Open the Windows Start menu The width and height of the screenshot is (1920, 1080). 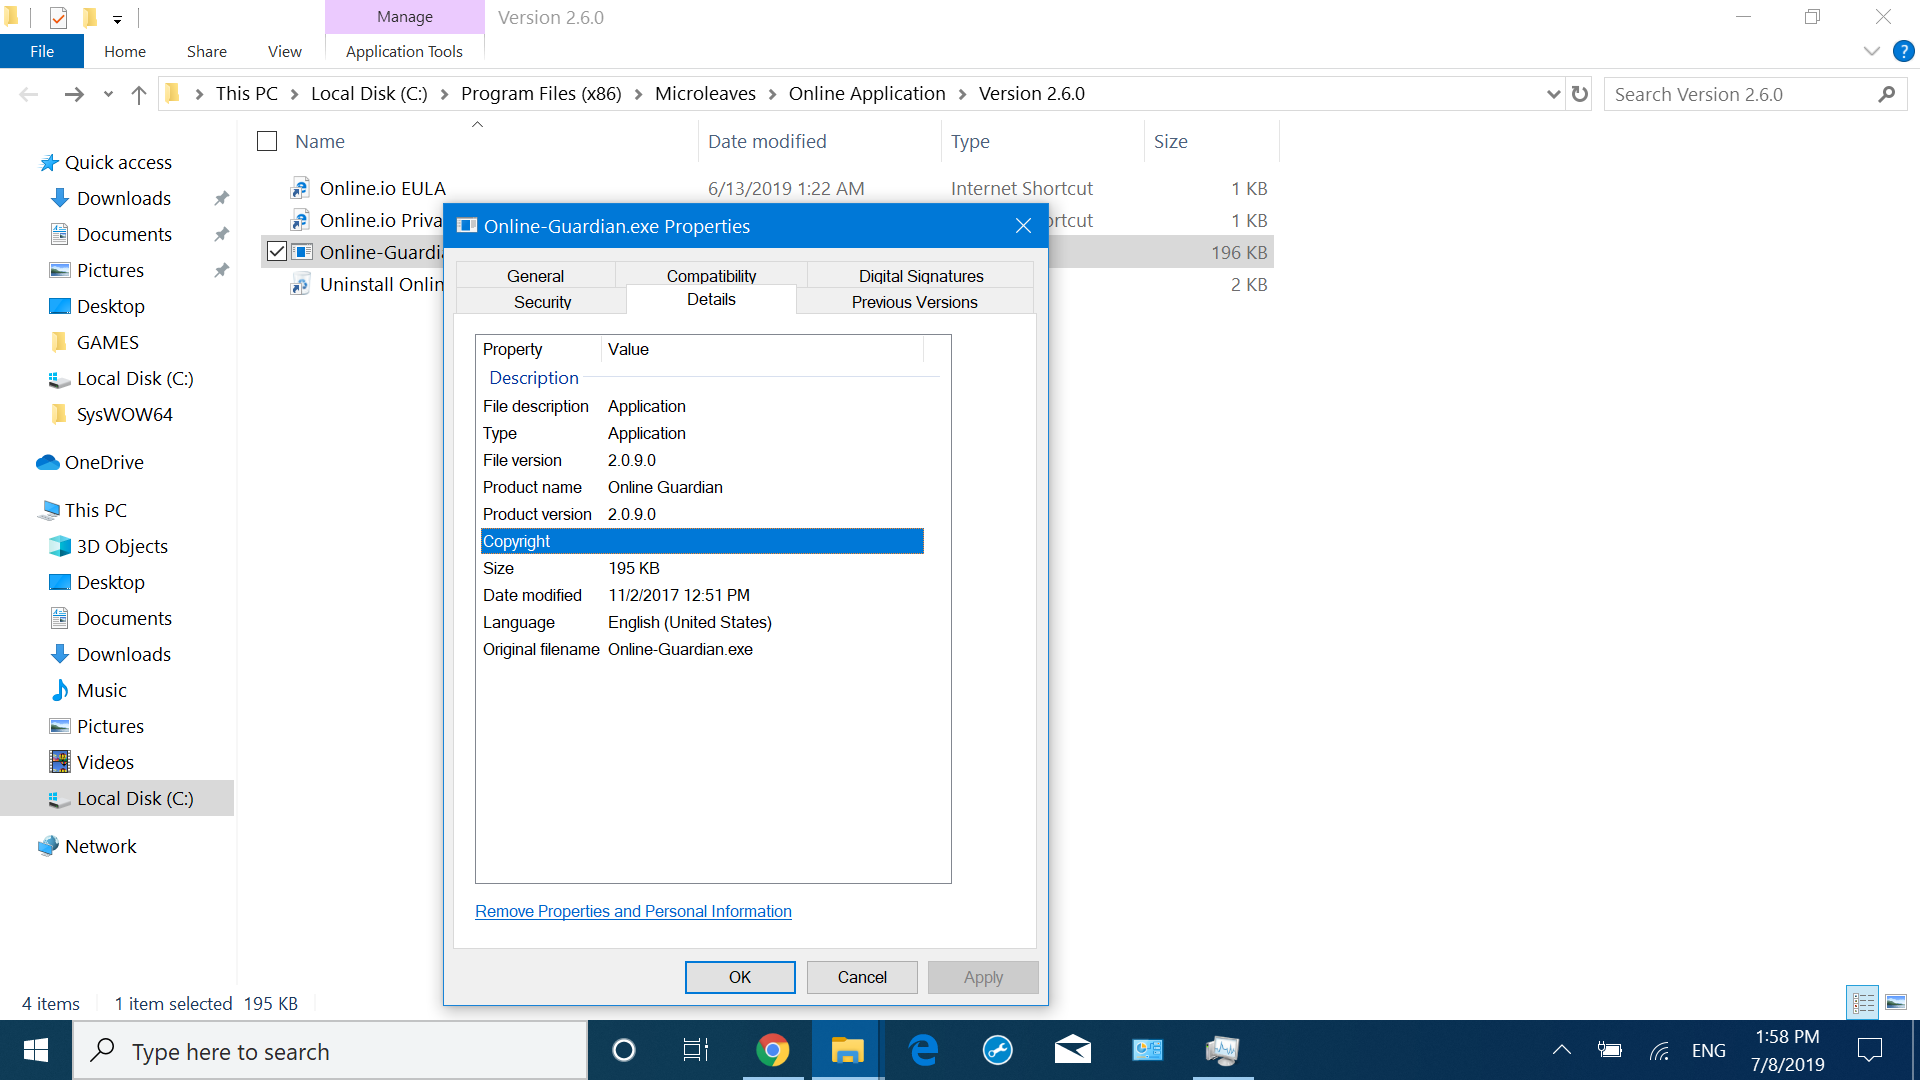(36, 1050)
